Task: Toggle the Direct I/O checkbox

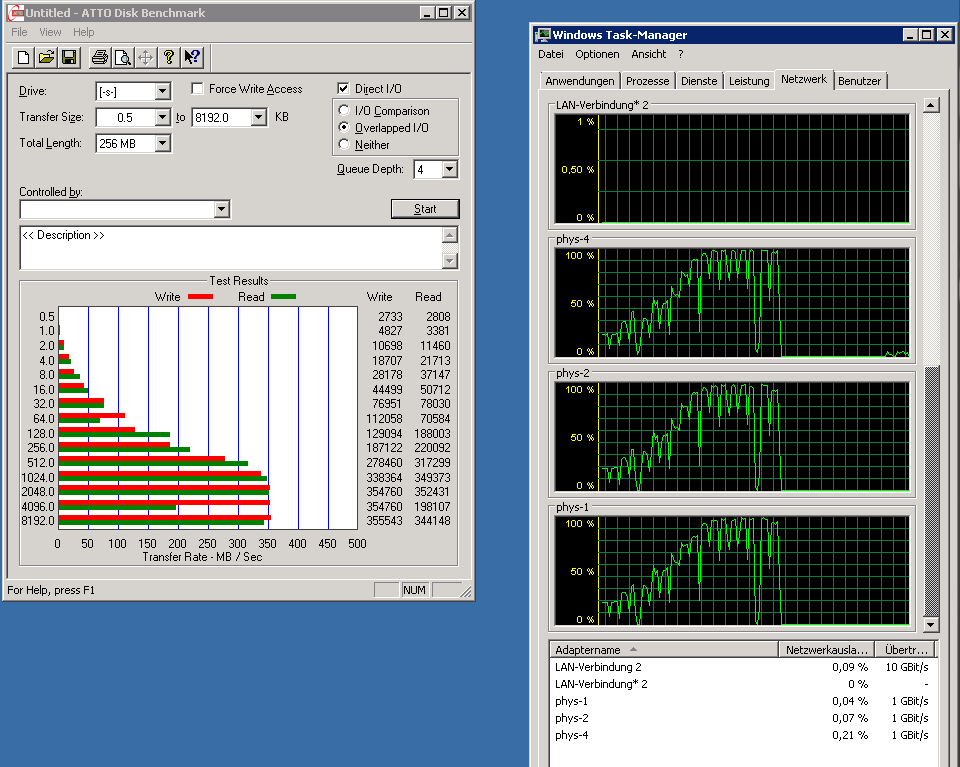Action: 343,89
